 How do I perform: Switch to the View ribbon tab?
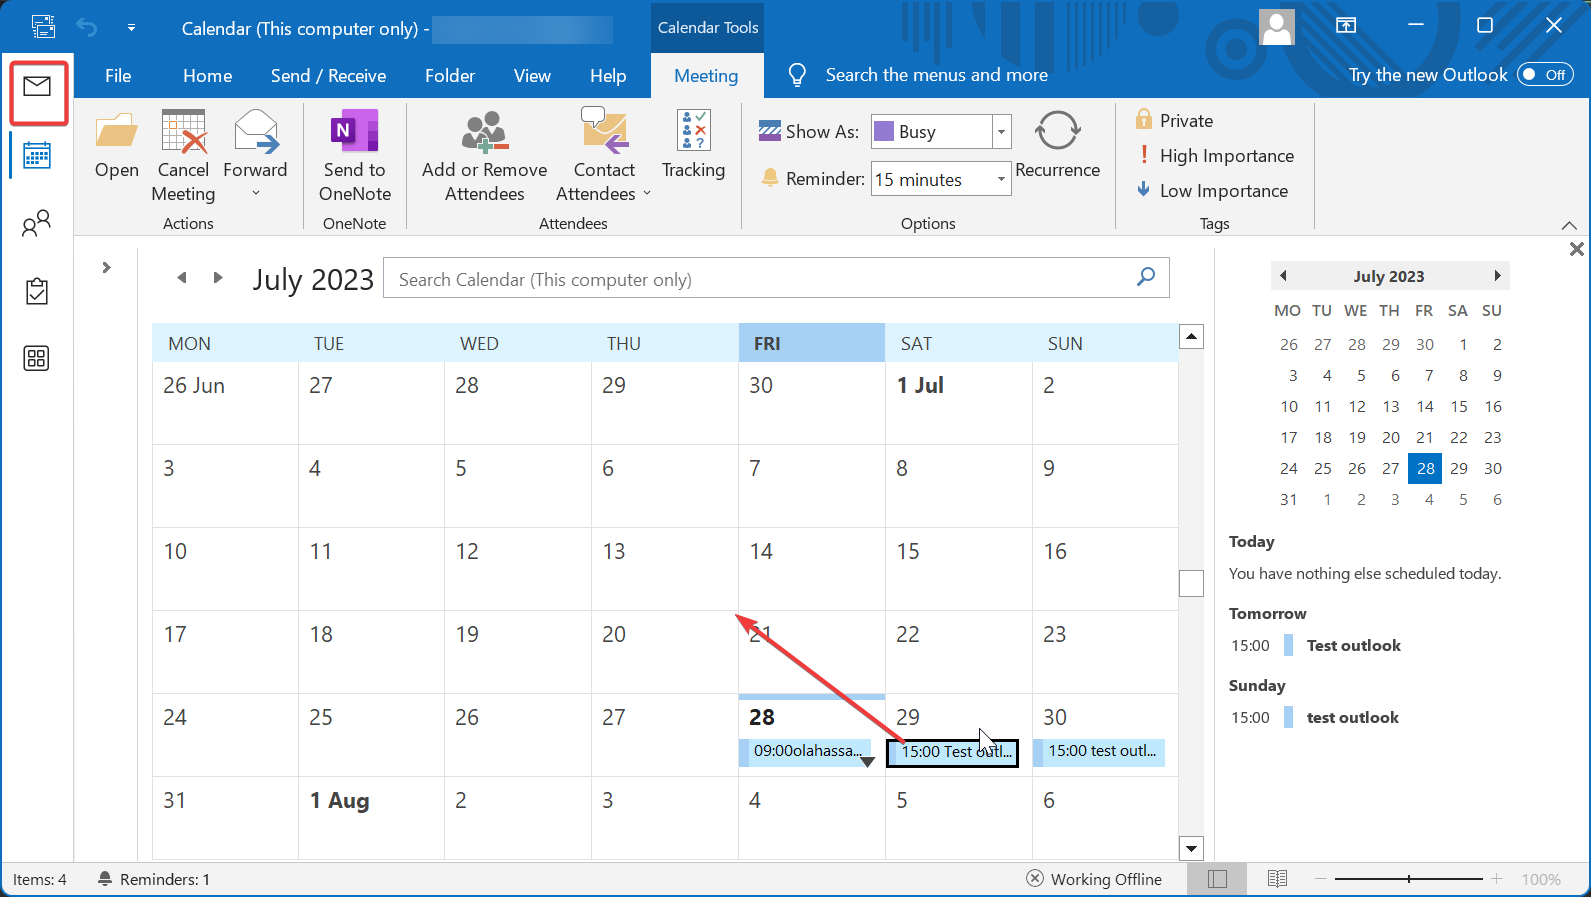click(x=532, y=76)
